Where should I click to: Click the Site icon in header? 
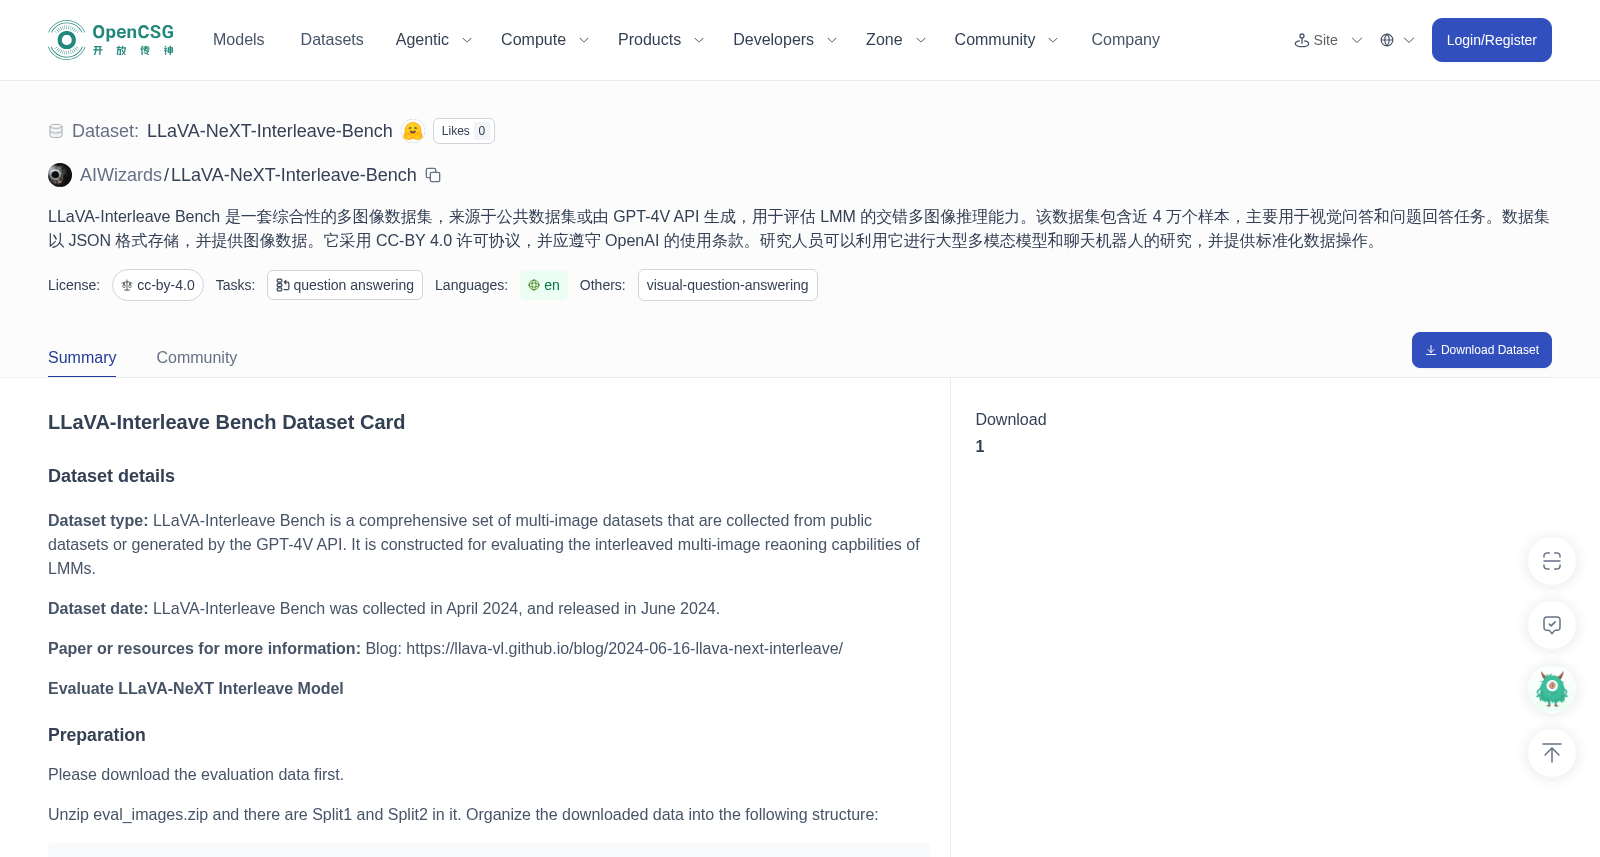[x=1302, y=40]
